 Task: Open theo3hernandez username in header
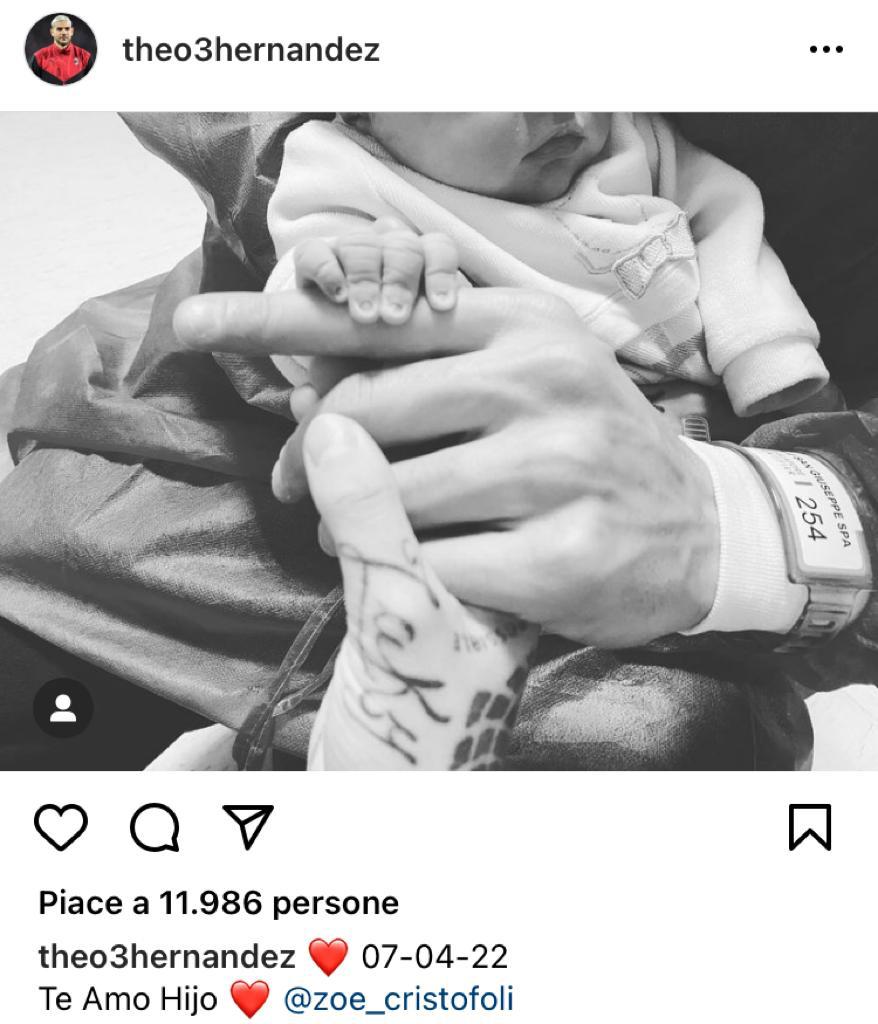click(x=251, y=50)
